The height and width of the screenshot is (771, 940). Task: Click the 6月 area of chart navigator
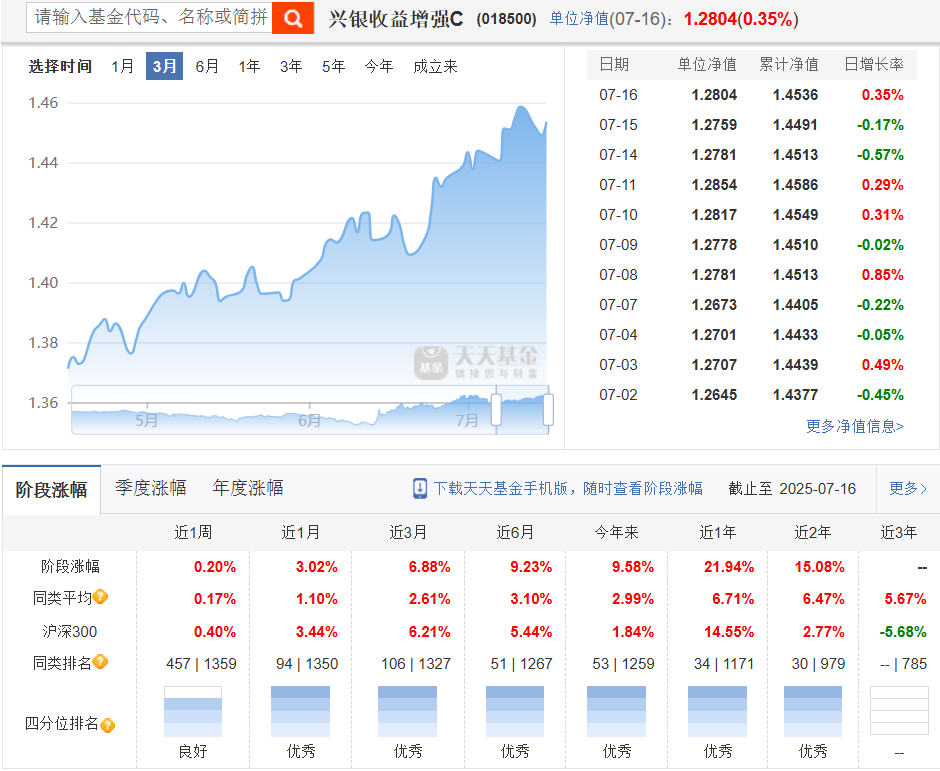309,420
